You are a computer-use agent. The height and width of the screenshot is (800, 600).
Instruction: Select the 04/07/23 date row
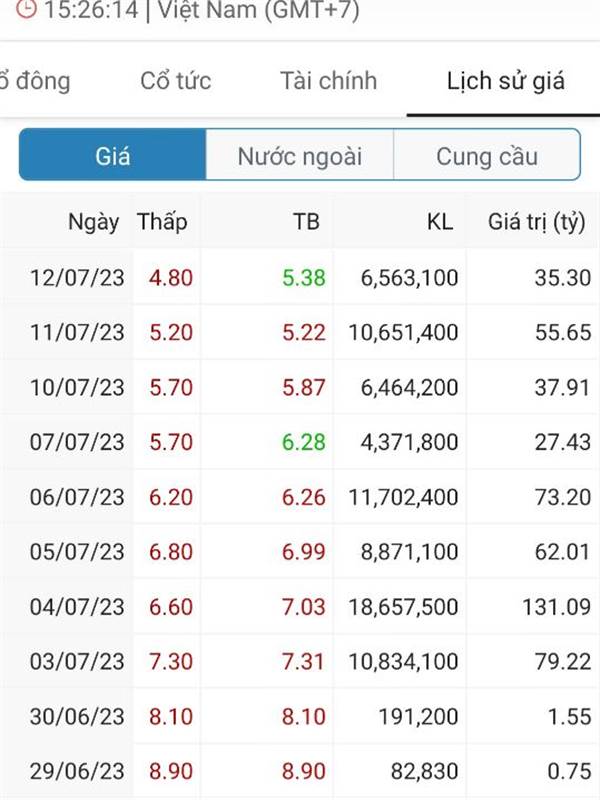[x=300, y=607]
